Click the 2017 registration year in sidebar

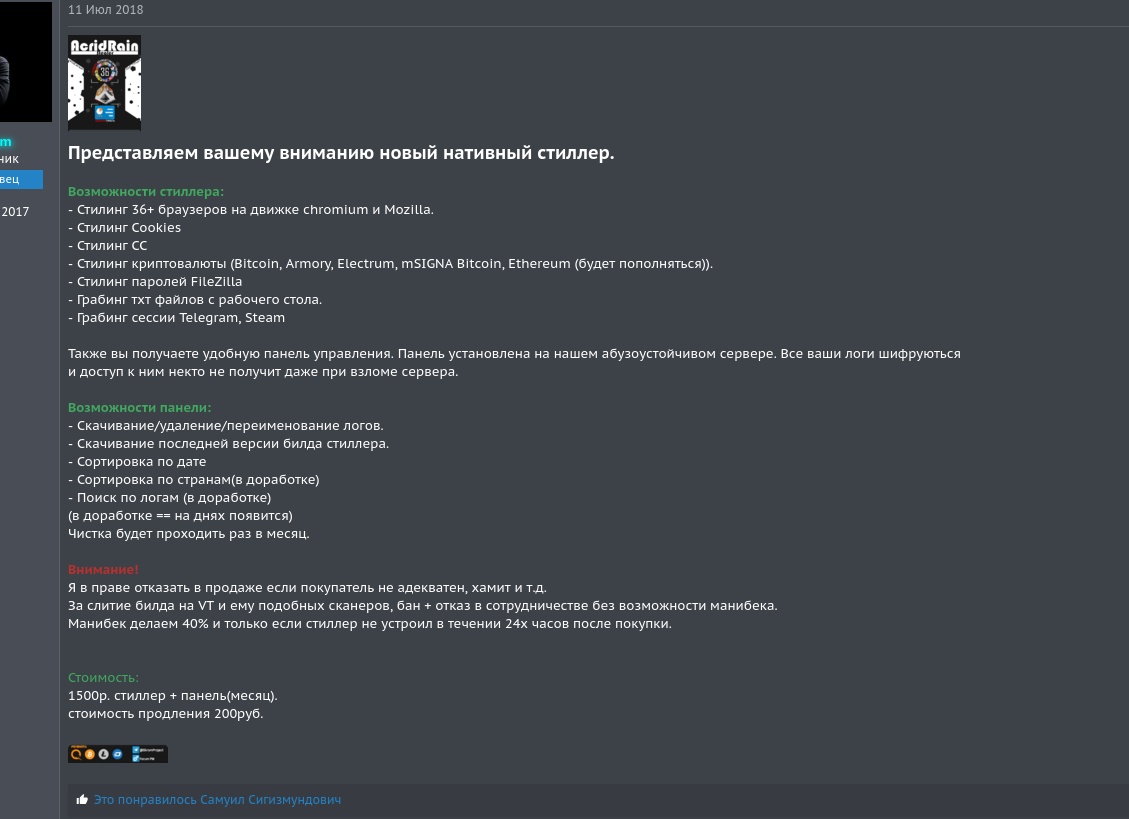(15, 212)
